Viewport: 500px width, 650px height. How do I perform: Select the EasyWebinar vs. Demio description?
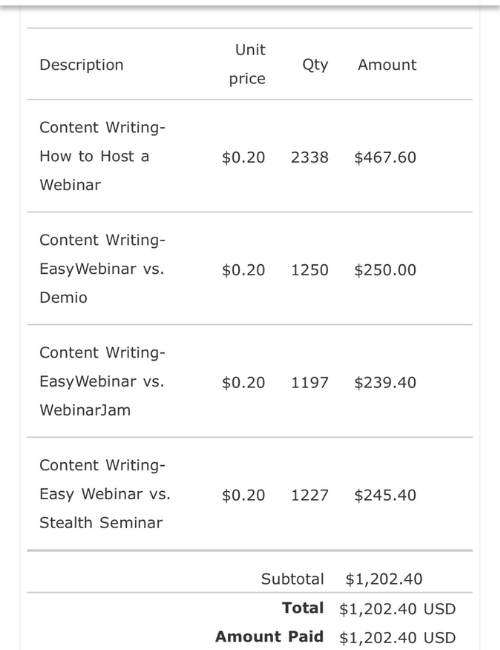pyautogui.click(x=102, y=269)
